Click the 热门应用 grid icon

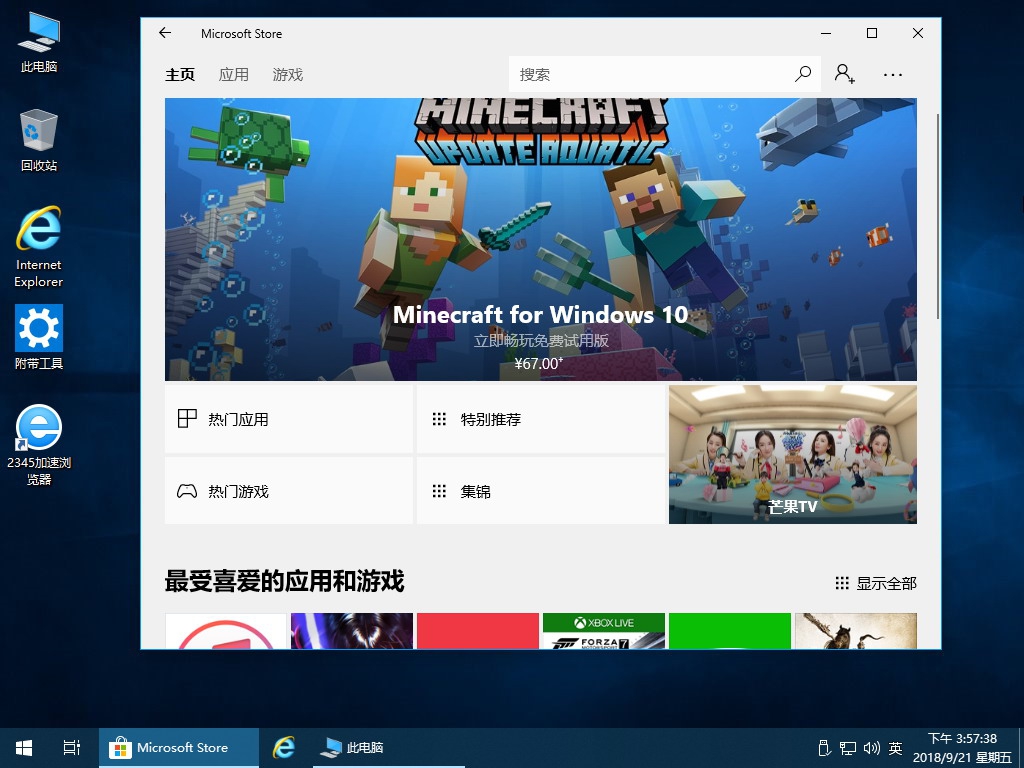click(x=187, y=419)
